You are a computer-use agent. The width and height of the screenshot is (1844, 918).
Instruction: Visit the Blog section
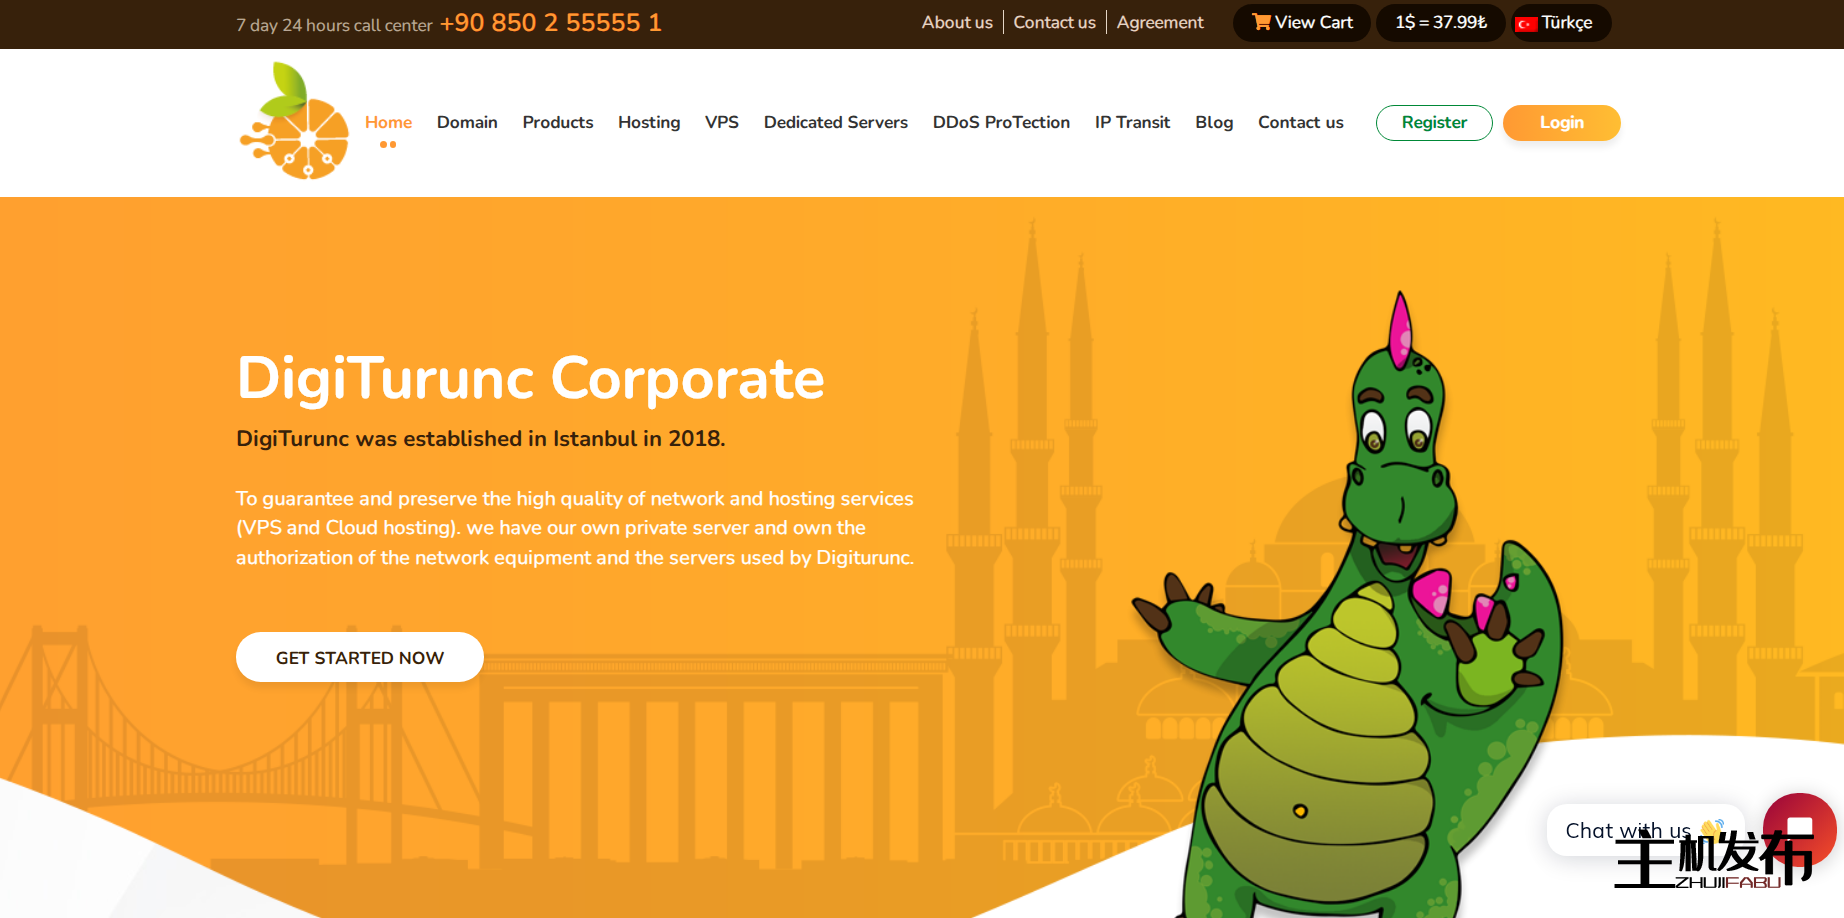click(x=1214, y=122)
